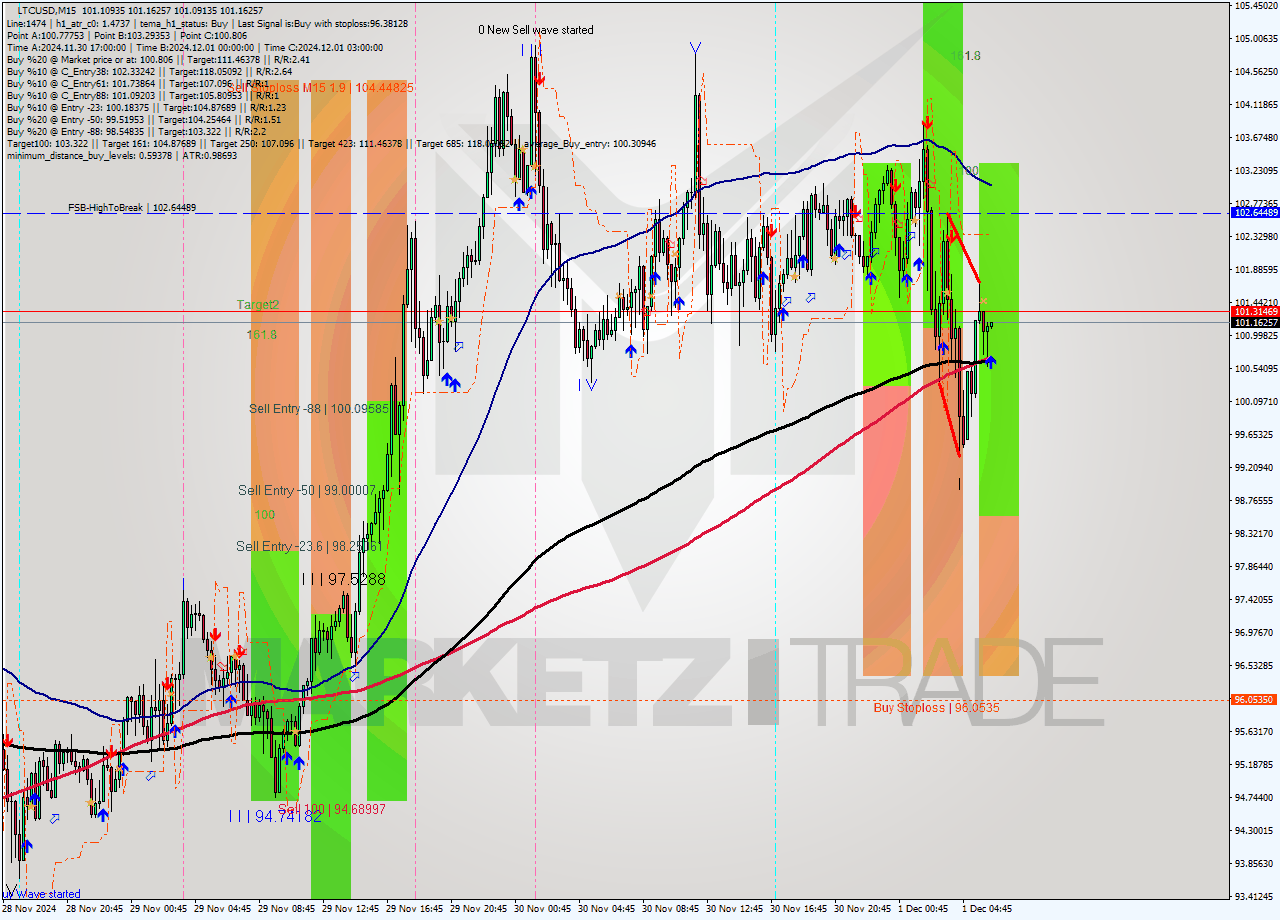Click the 105.45020 price axis value
The height and width of the screenshot is (920, 1280).
pos(1255,5)
